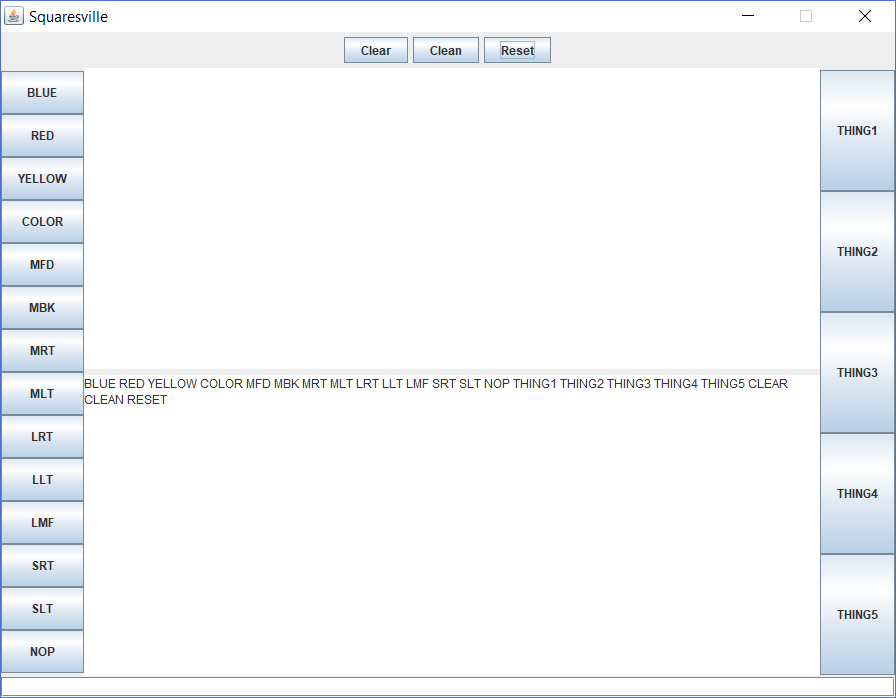
Task: Click the Reset button
Action: click(517, 50)
